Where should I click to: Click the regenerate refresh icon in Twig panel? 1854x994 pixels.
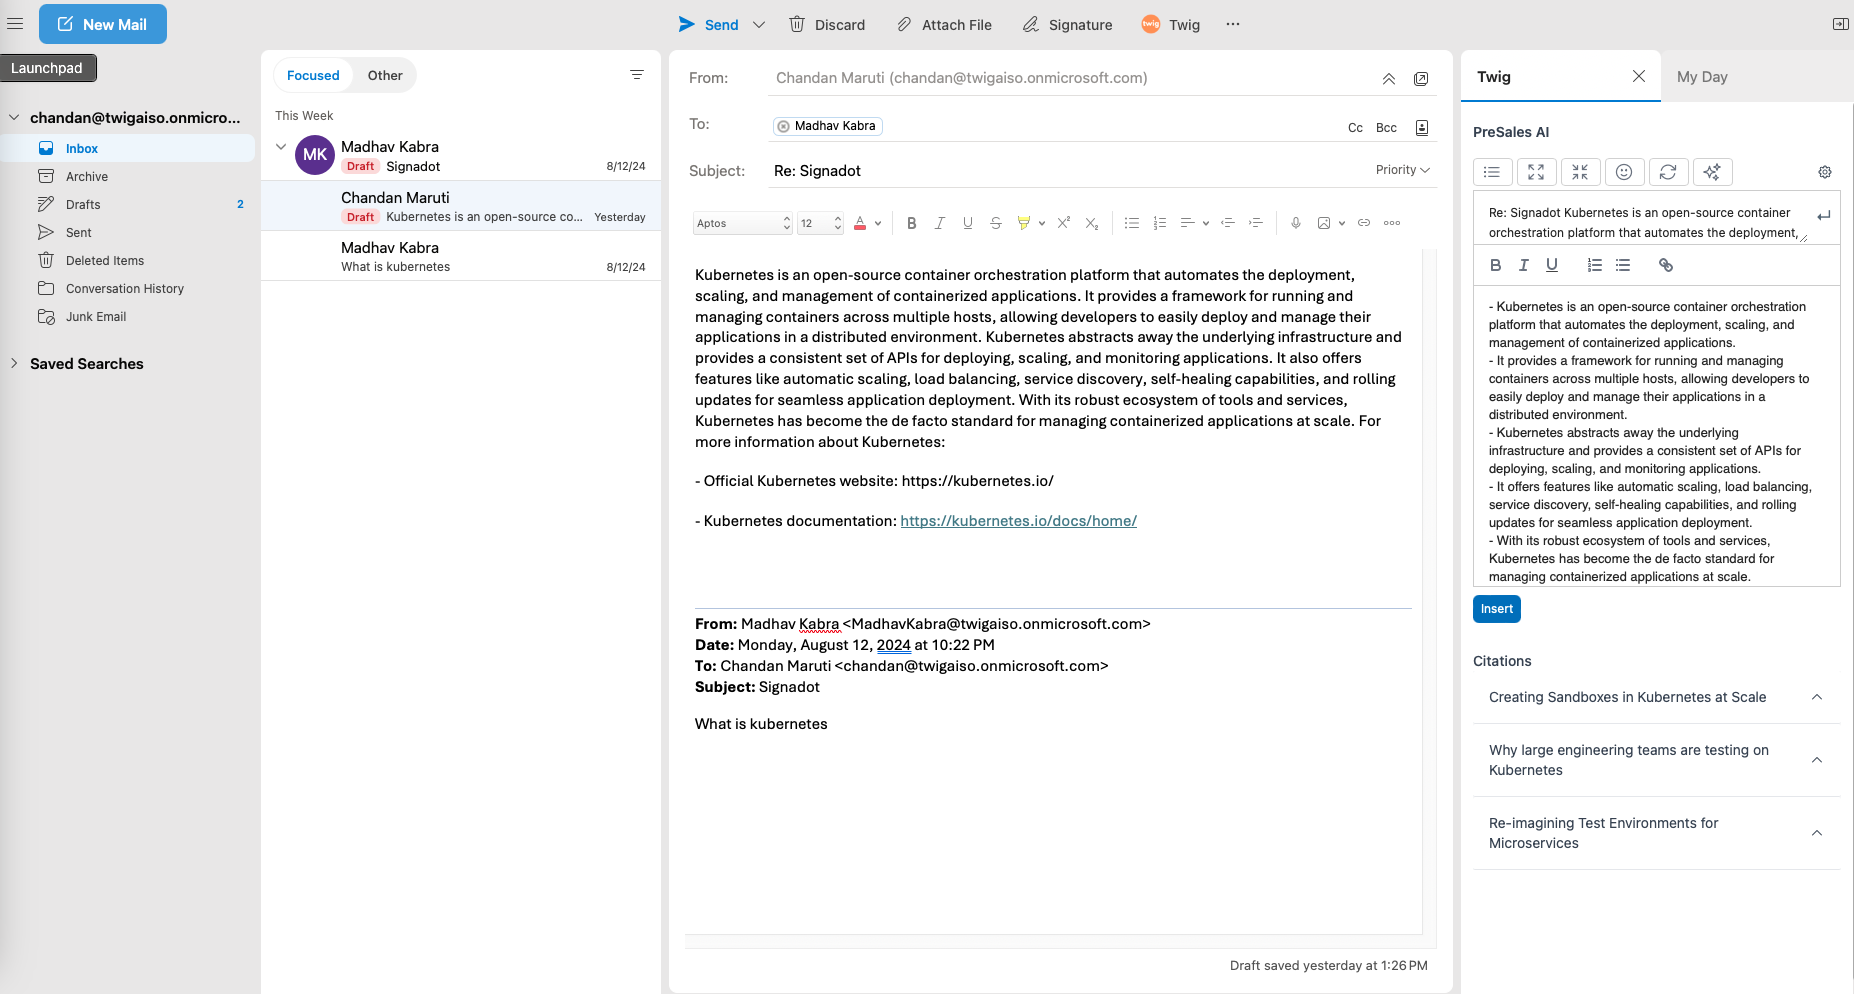click(1668, 172)
